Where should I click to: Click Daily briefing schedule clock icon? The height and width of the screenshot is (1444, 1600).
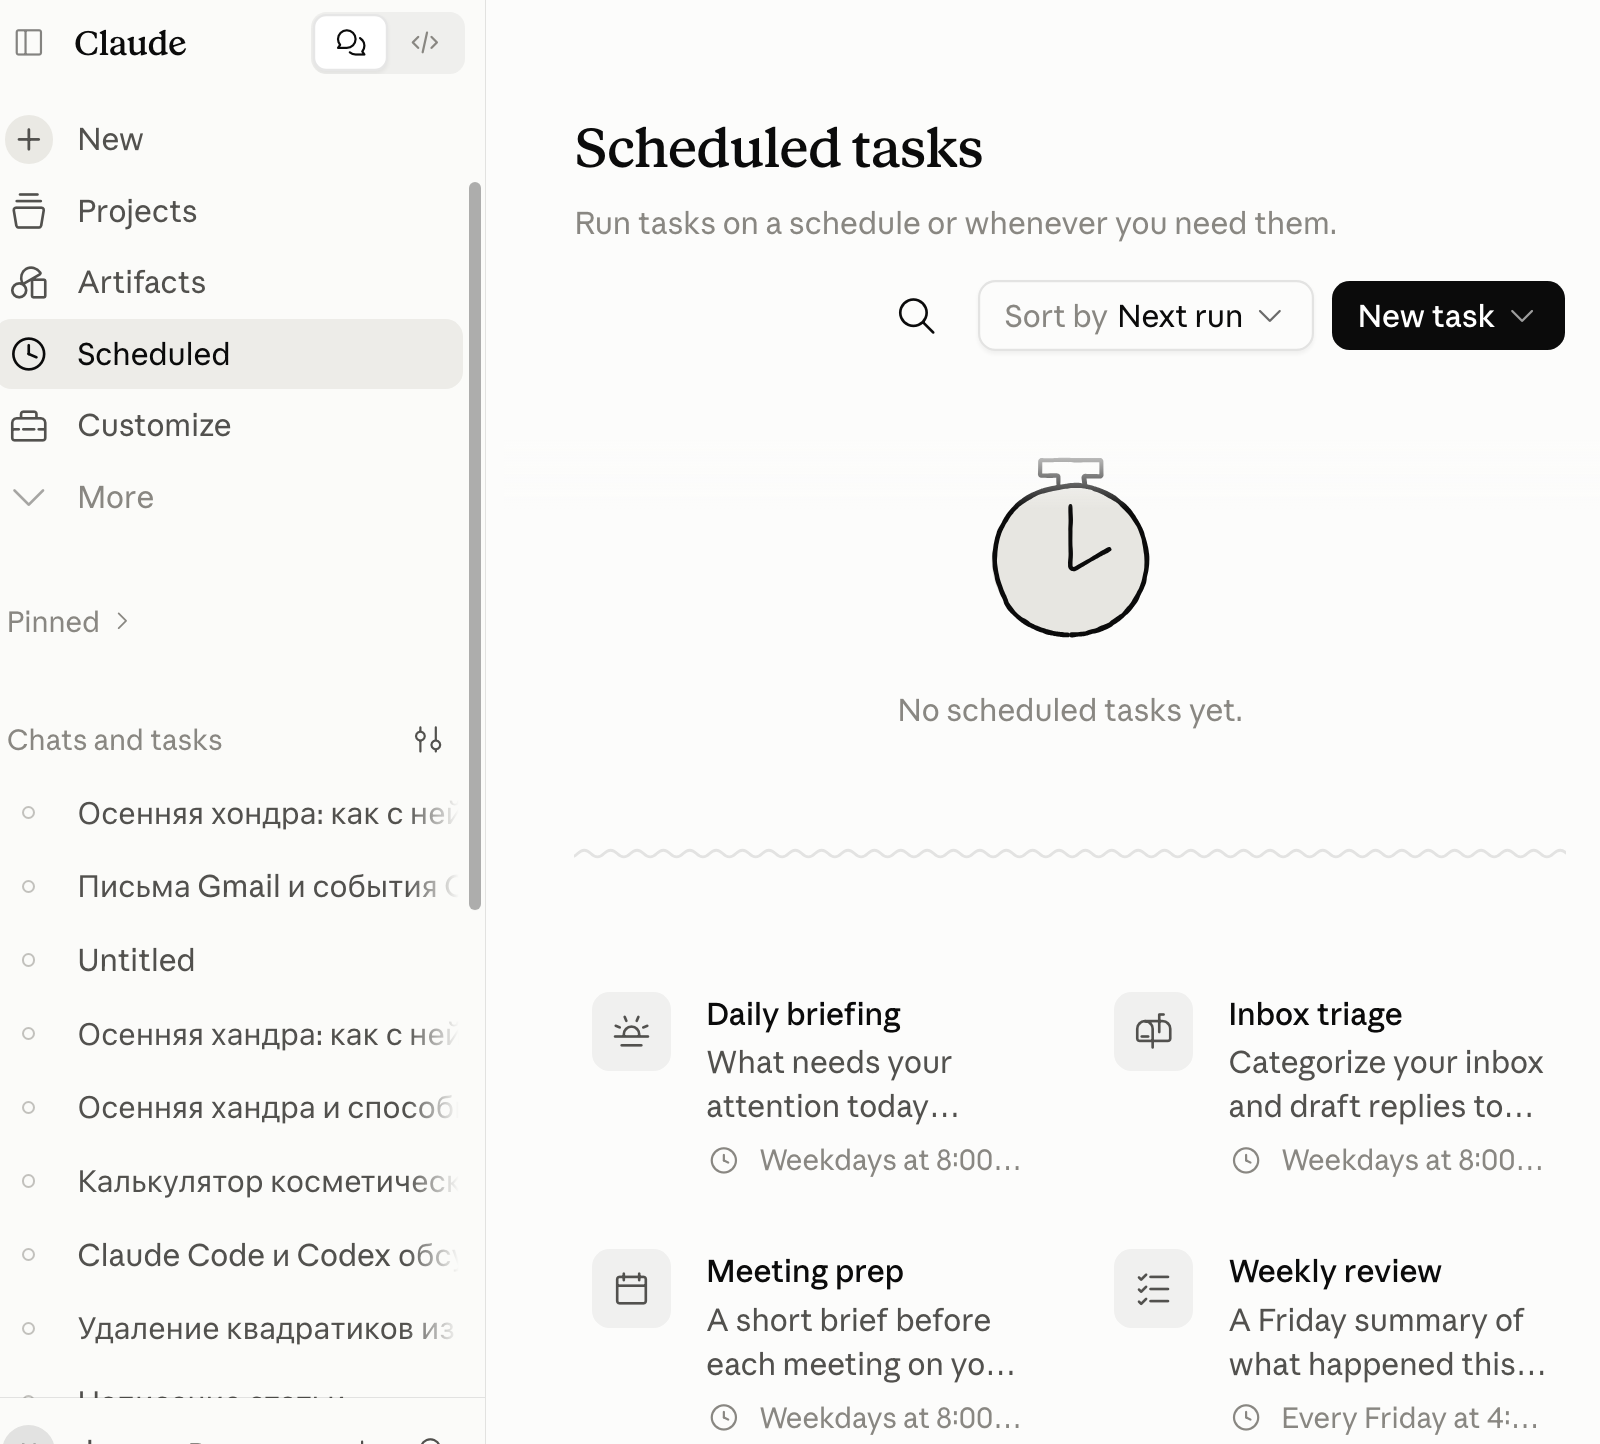click(x=723, y=1160)
